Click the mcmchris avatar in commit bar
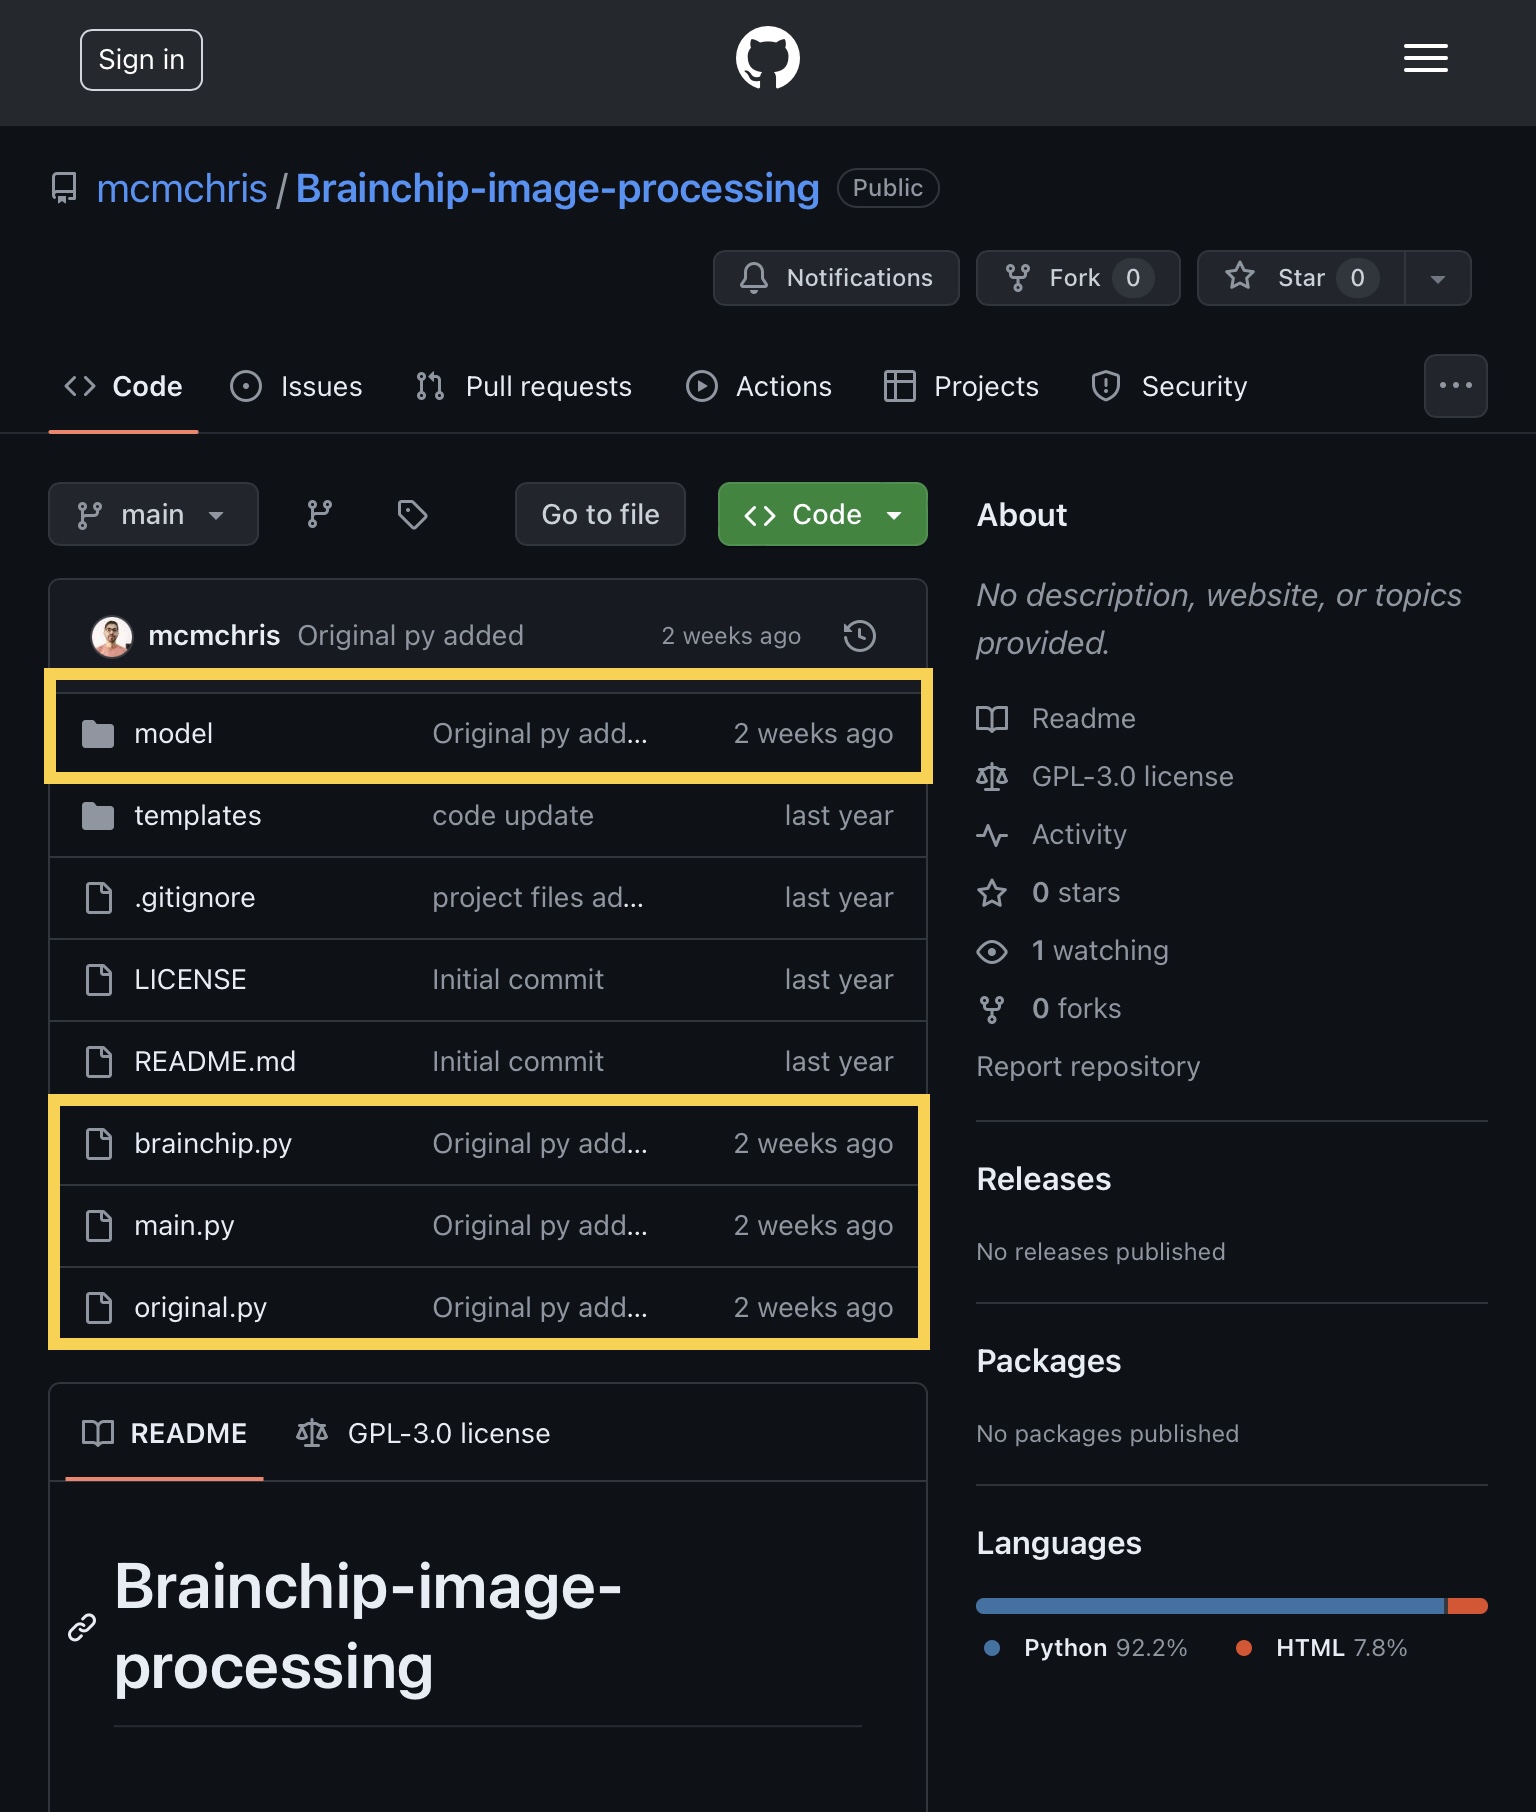Viewport: 1536px width, 1812px height. [112, 636]
